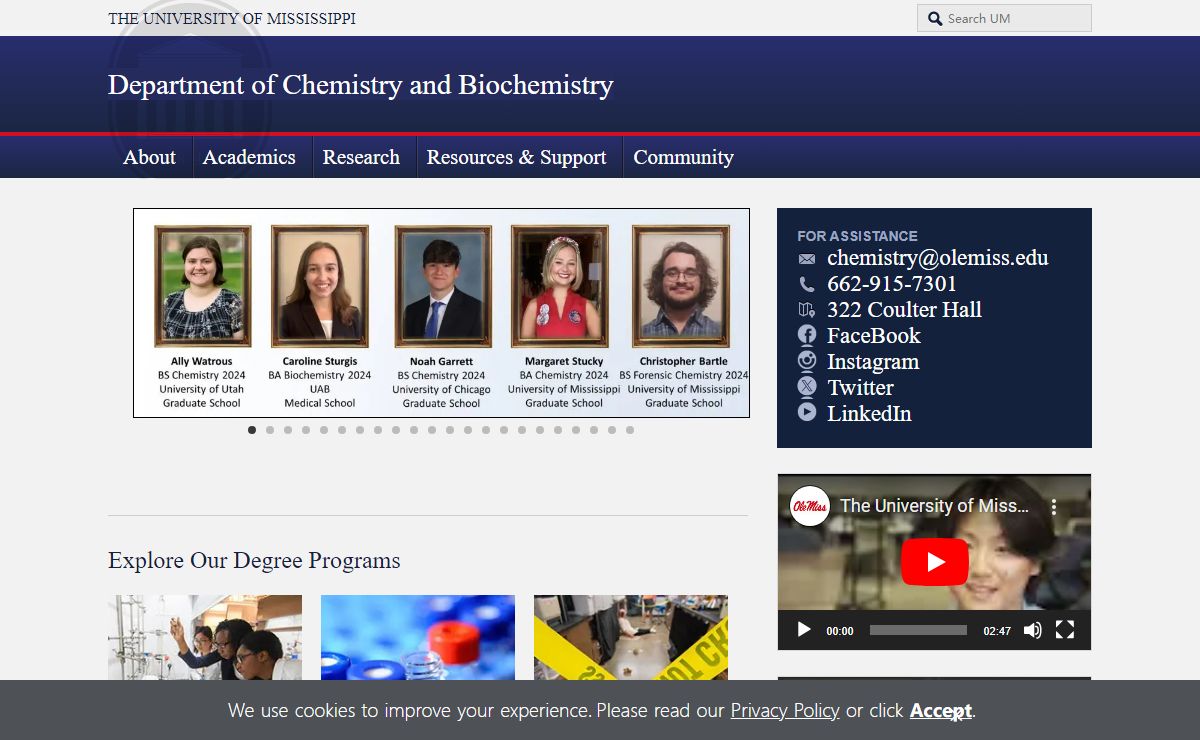Click the 662-915-7301 phone number

(892, 283)
